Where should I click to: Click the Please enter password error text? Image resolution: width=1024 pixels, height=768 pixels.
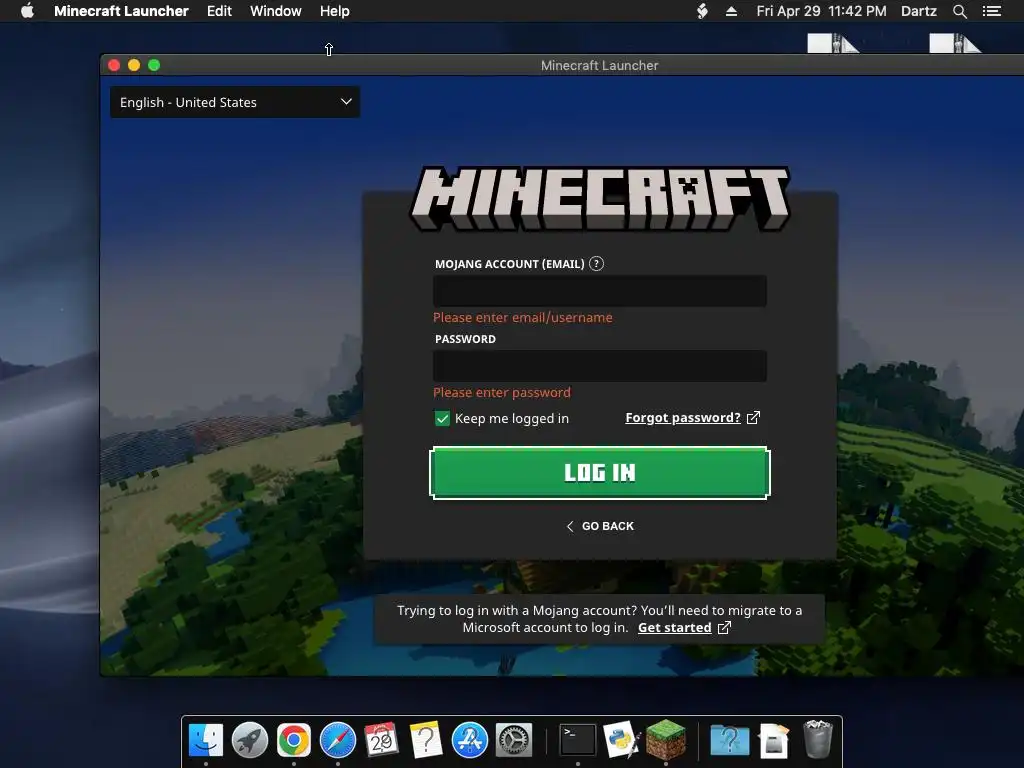502,392
